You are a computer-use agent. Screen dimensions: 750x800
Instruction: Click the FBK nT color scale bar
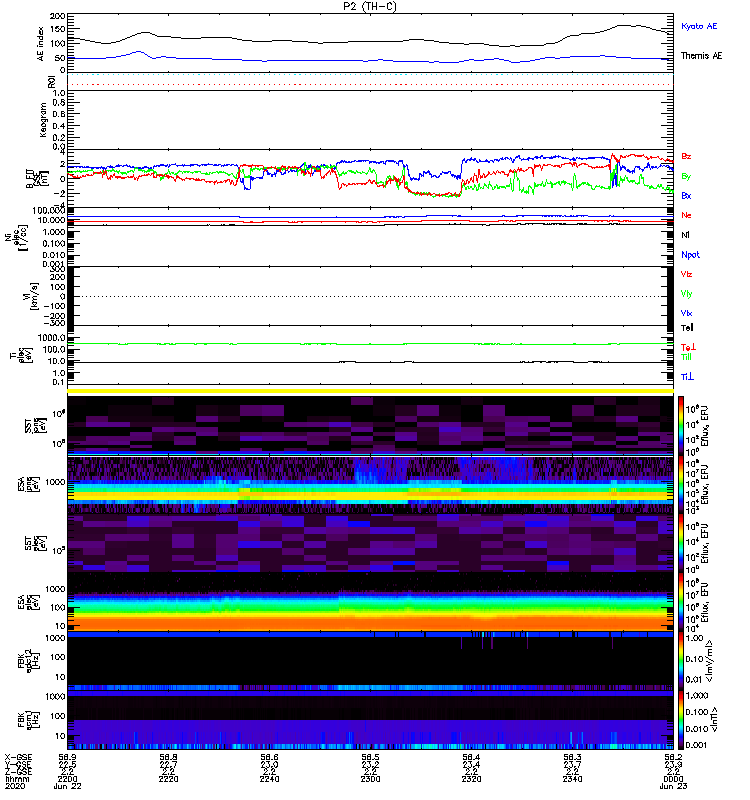681,720
